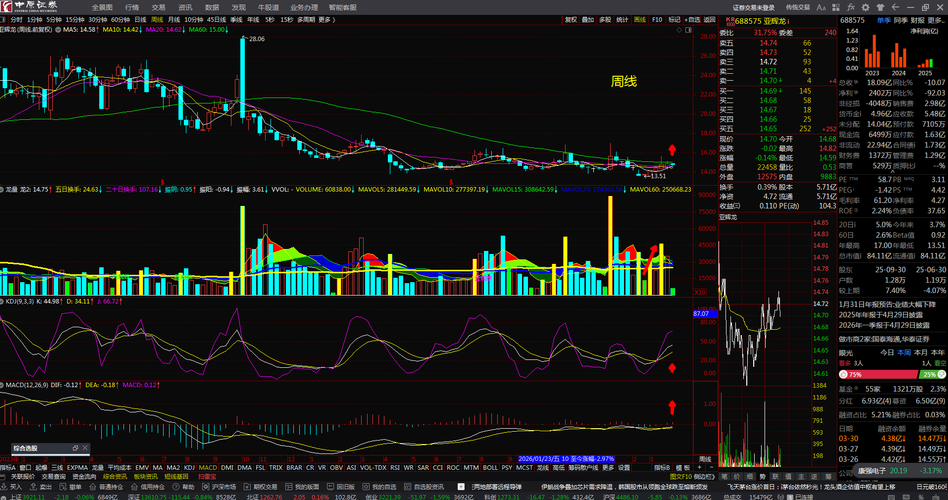Click the skin shirt icon
Screen dimensions: 948x500
tap(881, 7)
